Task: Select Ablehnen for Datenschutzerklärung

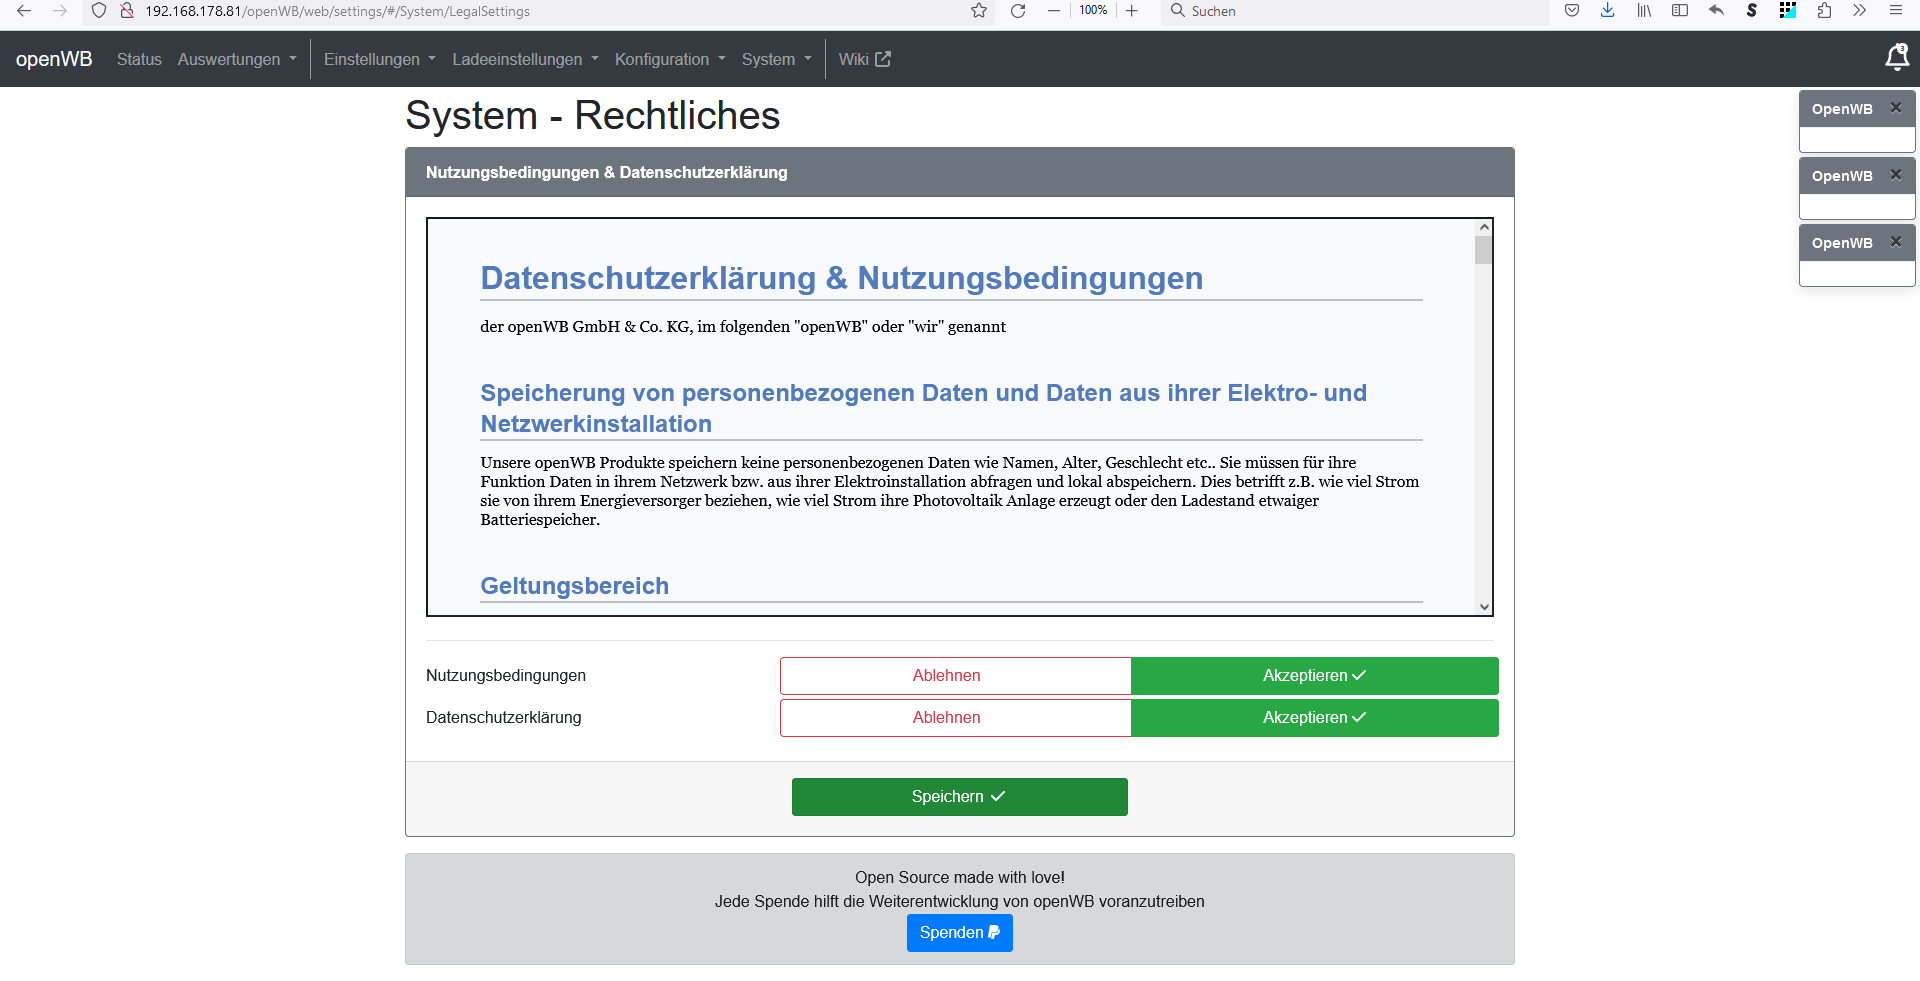Action: (x=955, y=718)
